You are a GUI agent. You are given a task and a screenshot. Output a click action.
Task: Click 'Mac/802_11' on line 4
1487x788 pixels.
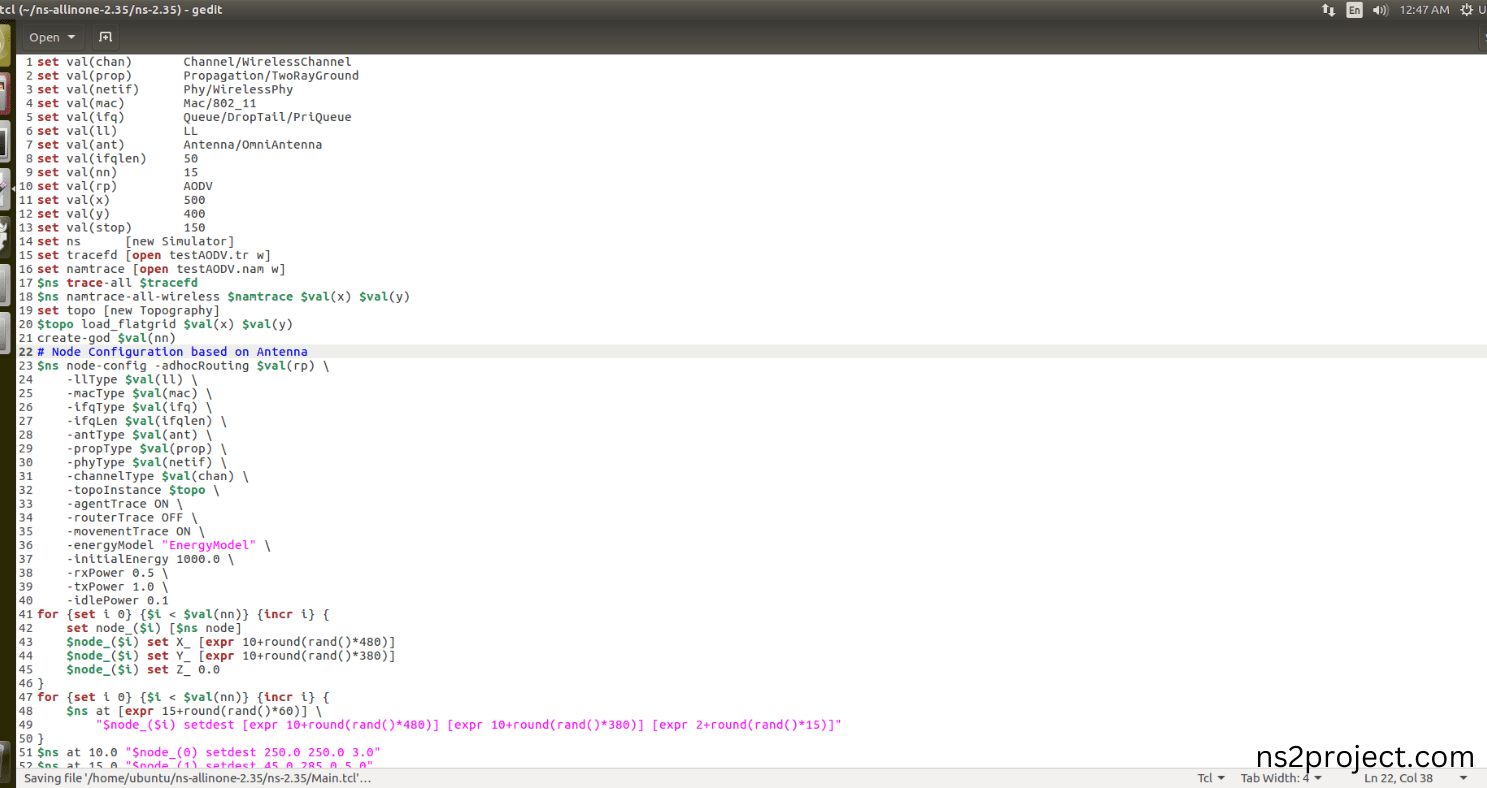tap(220, 103)
